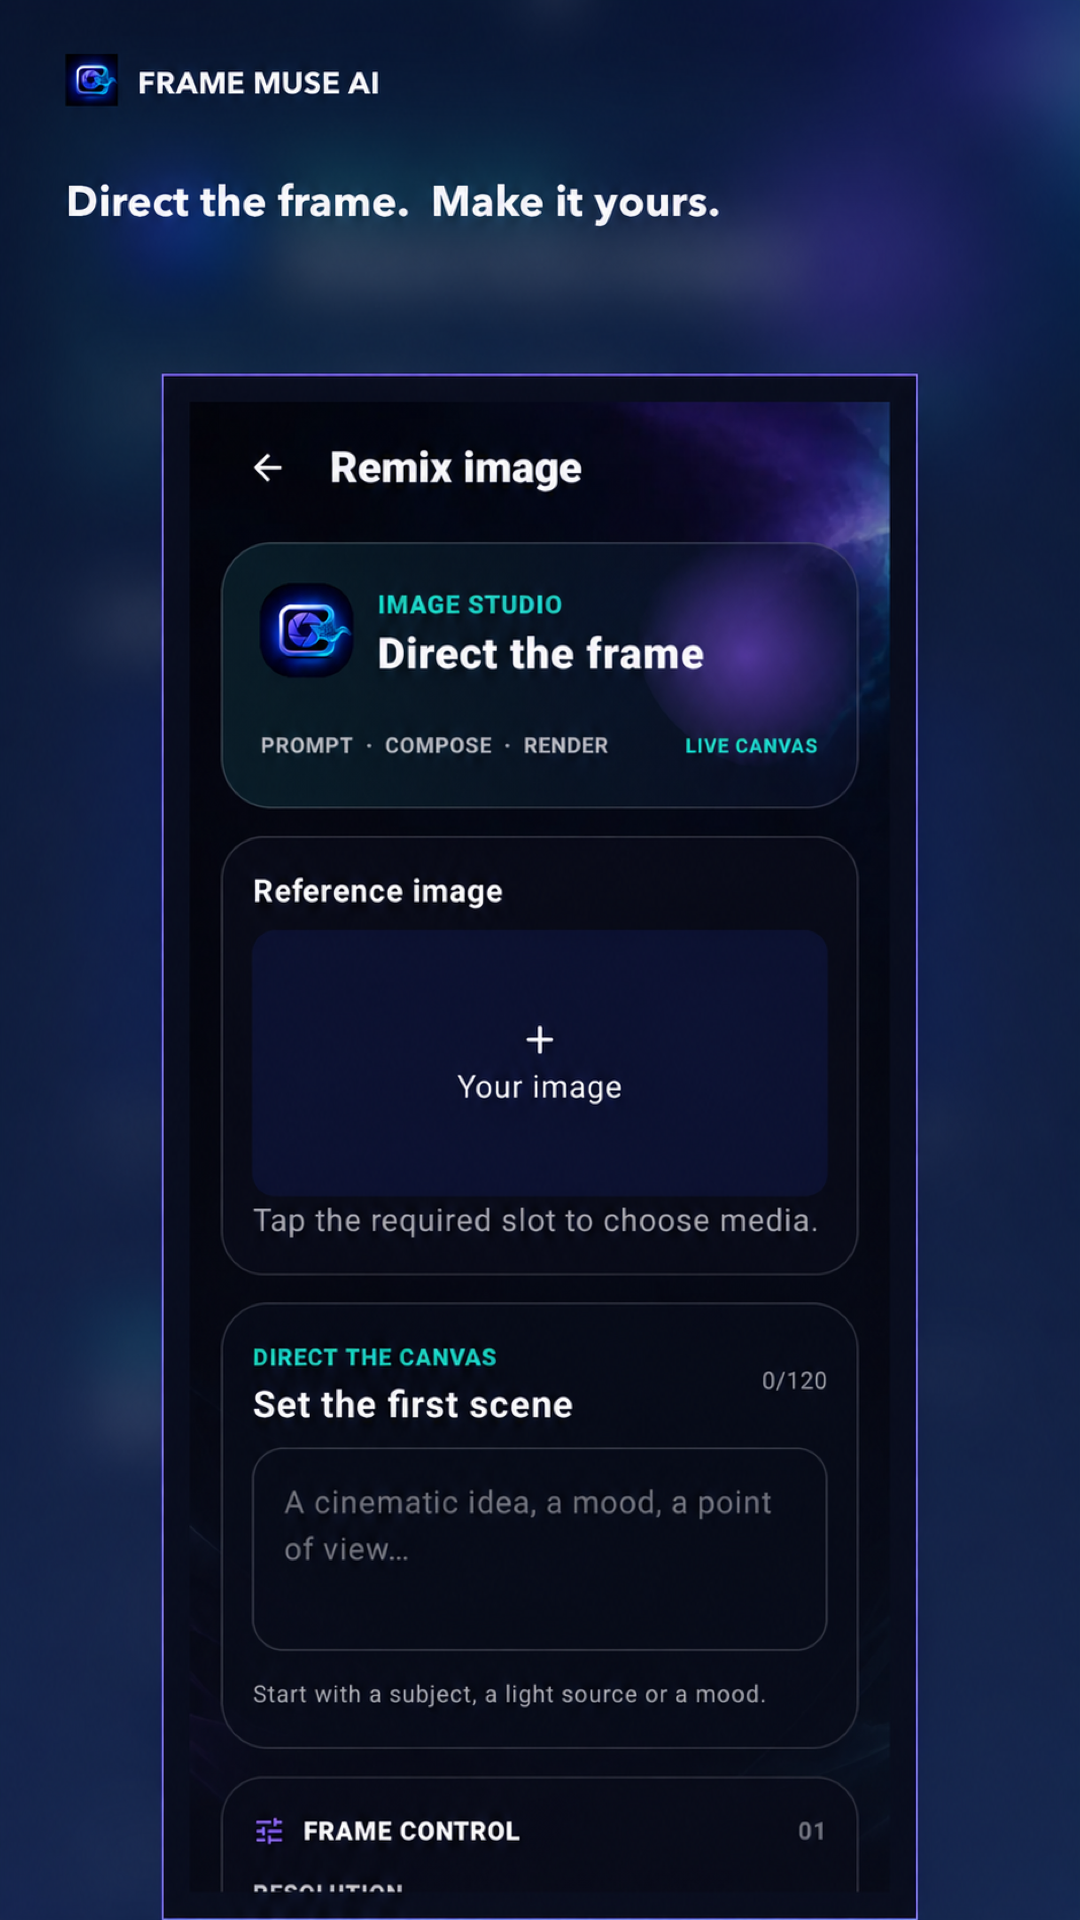This screenshot has width=1080, height=1920.
Task: Click the Reference image heading
Action: (x=378, y=891)
